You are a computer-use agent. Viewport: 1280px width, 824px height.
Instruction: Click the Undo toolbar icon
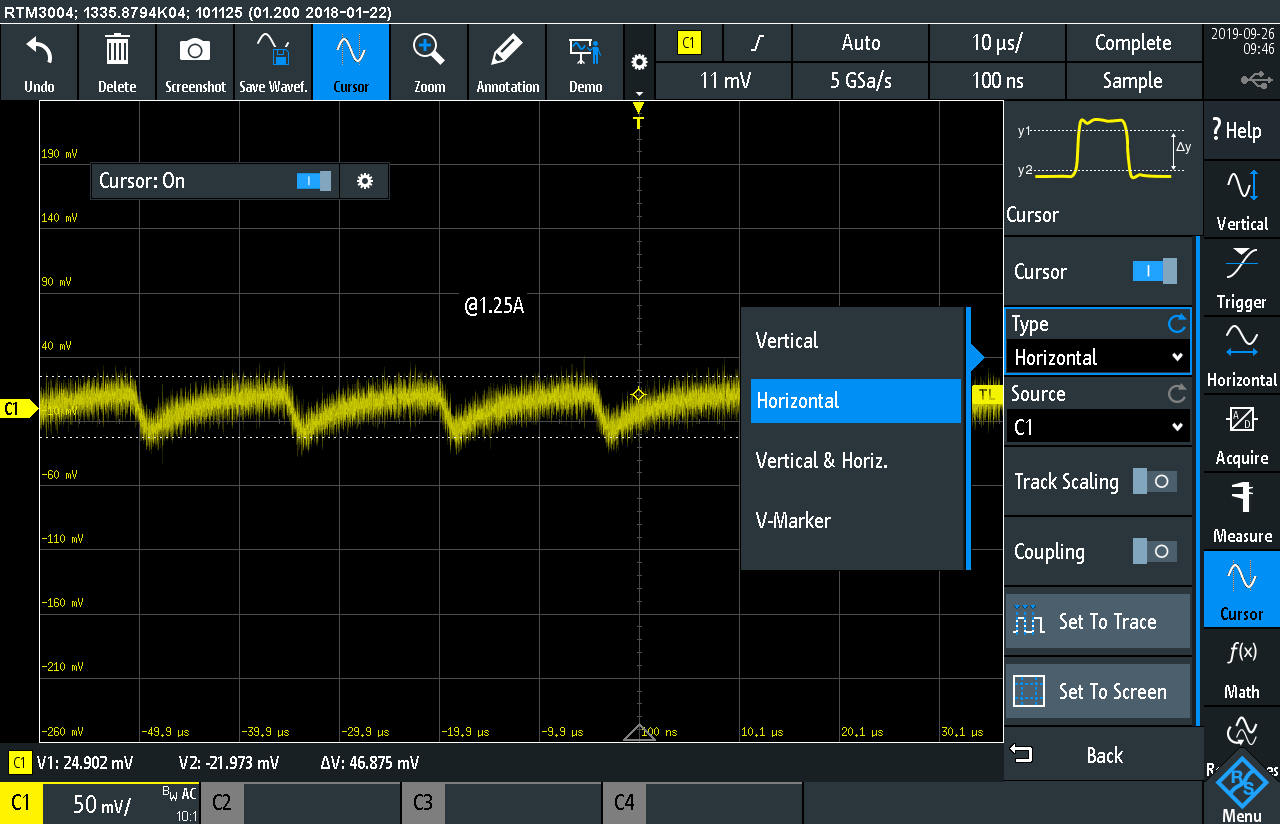39,62
